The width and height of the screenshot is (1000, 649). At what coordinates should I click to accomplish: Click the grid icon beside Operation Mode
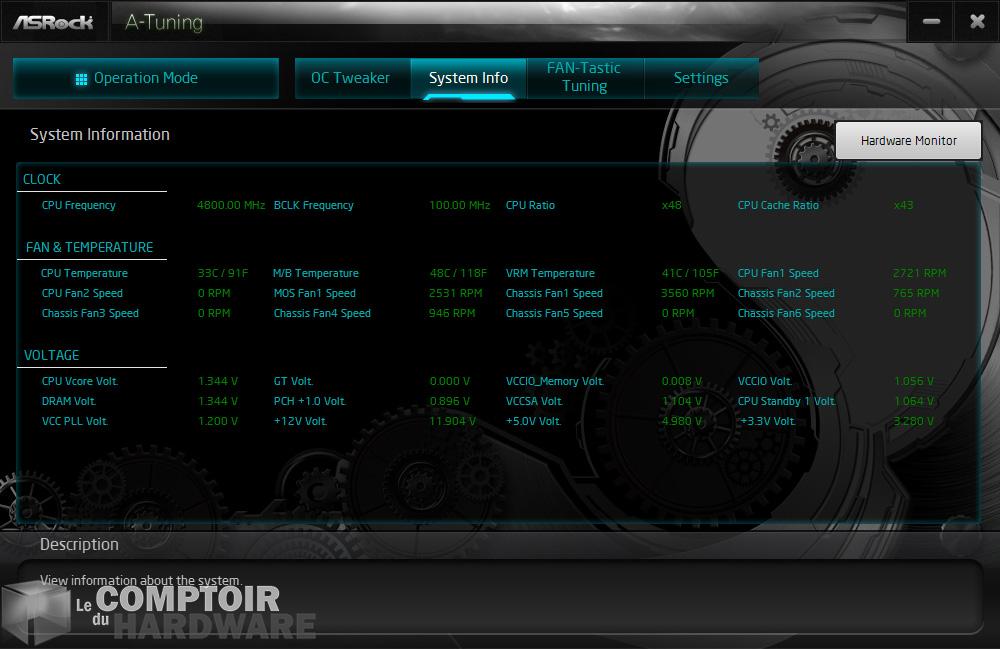pyautogui.click(x=82, y=79)
